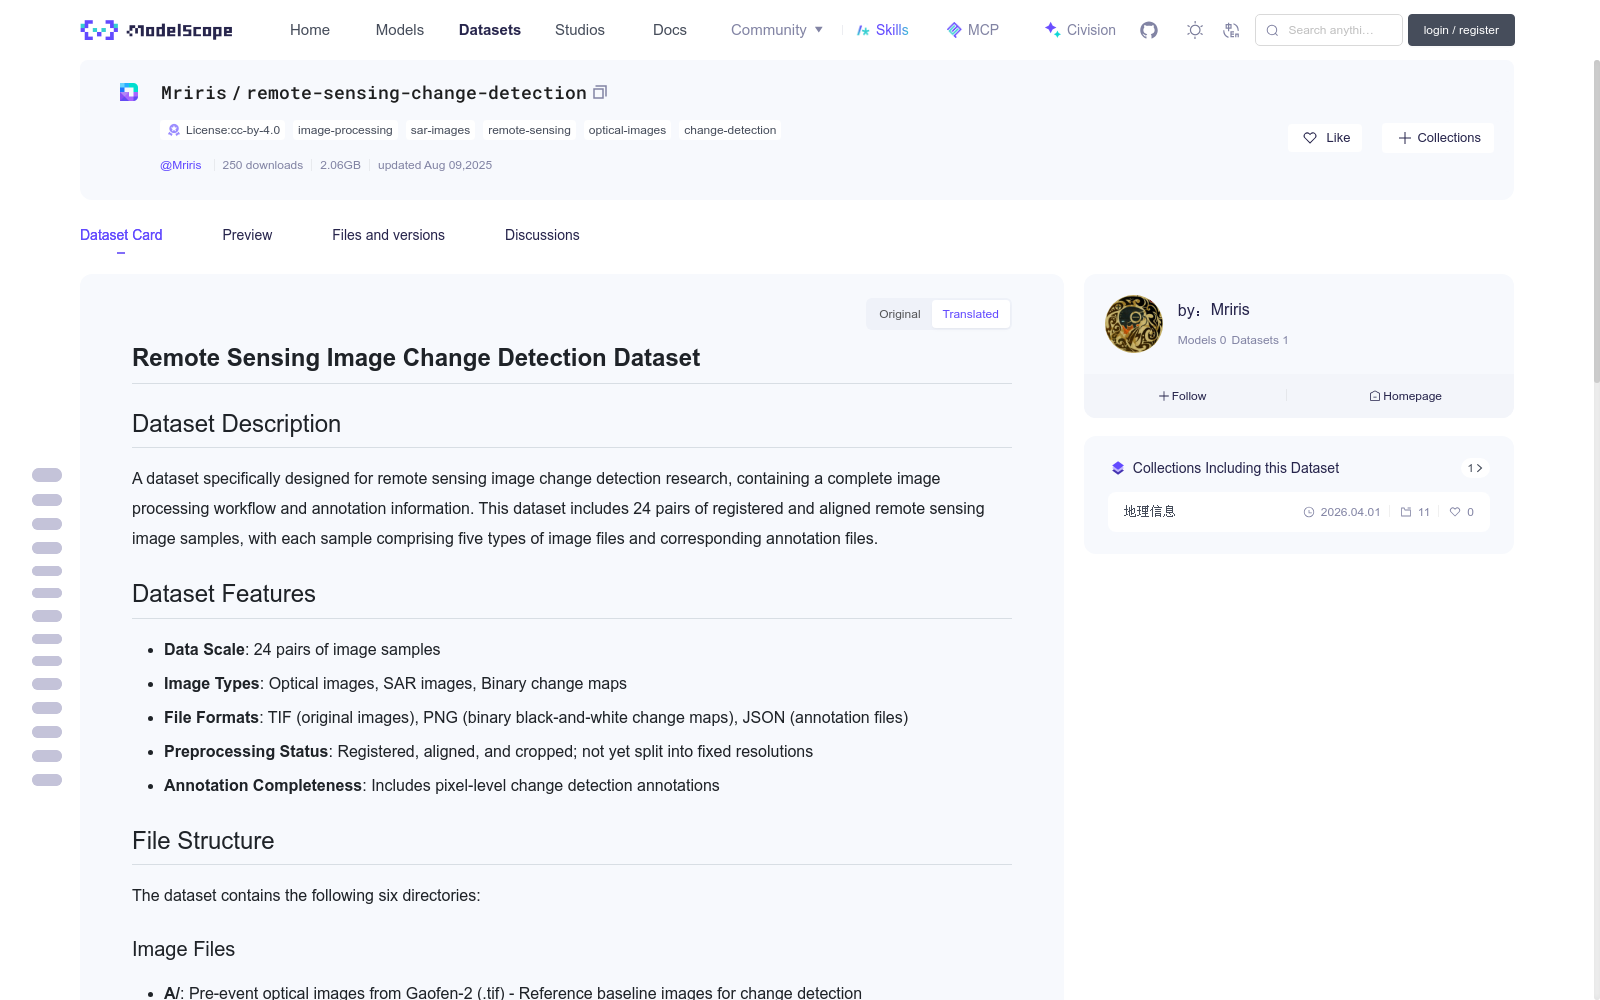Viewport: 1600px width, 1000px height.
Task: Click the File Structure heading
Action: point(203,841)
